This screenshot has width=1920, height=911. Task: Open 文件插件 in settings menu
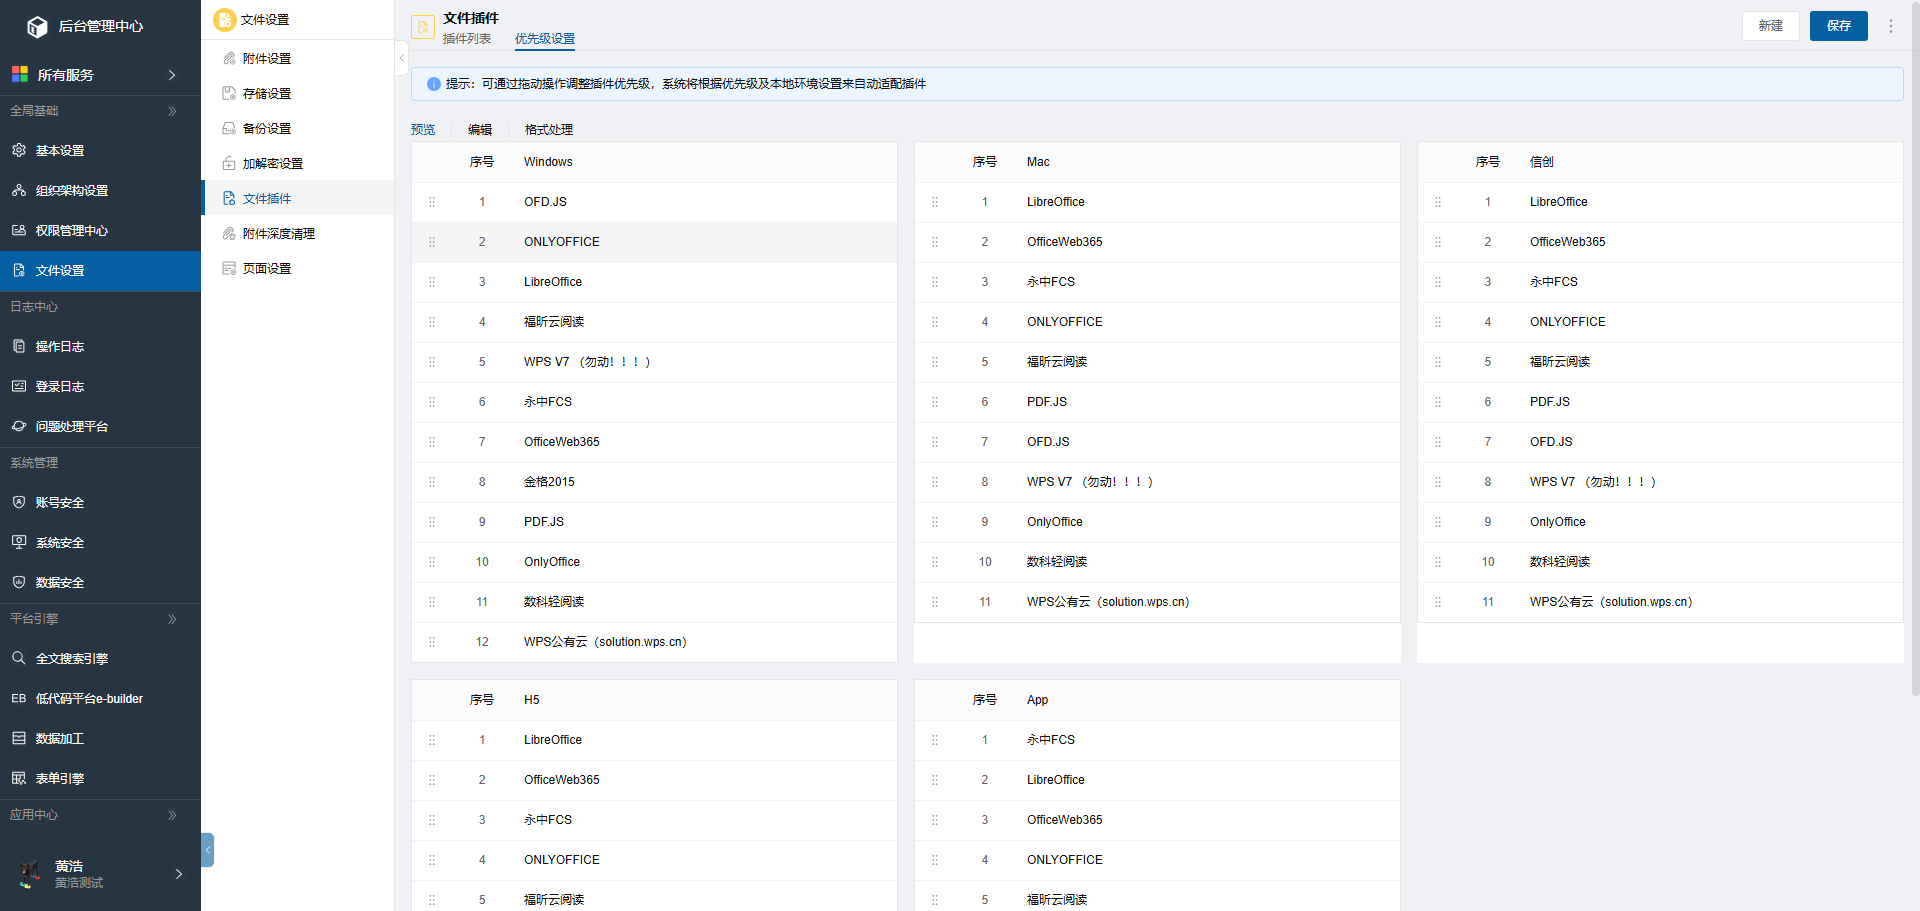[298, 198]
